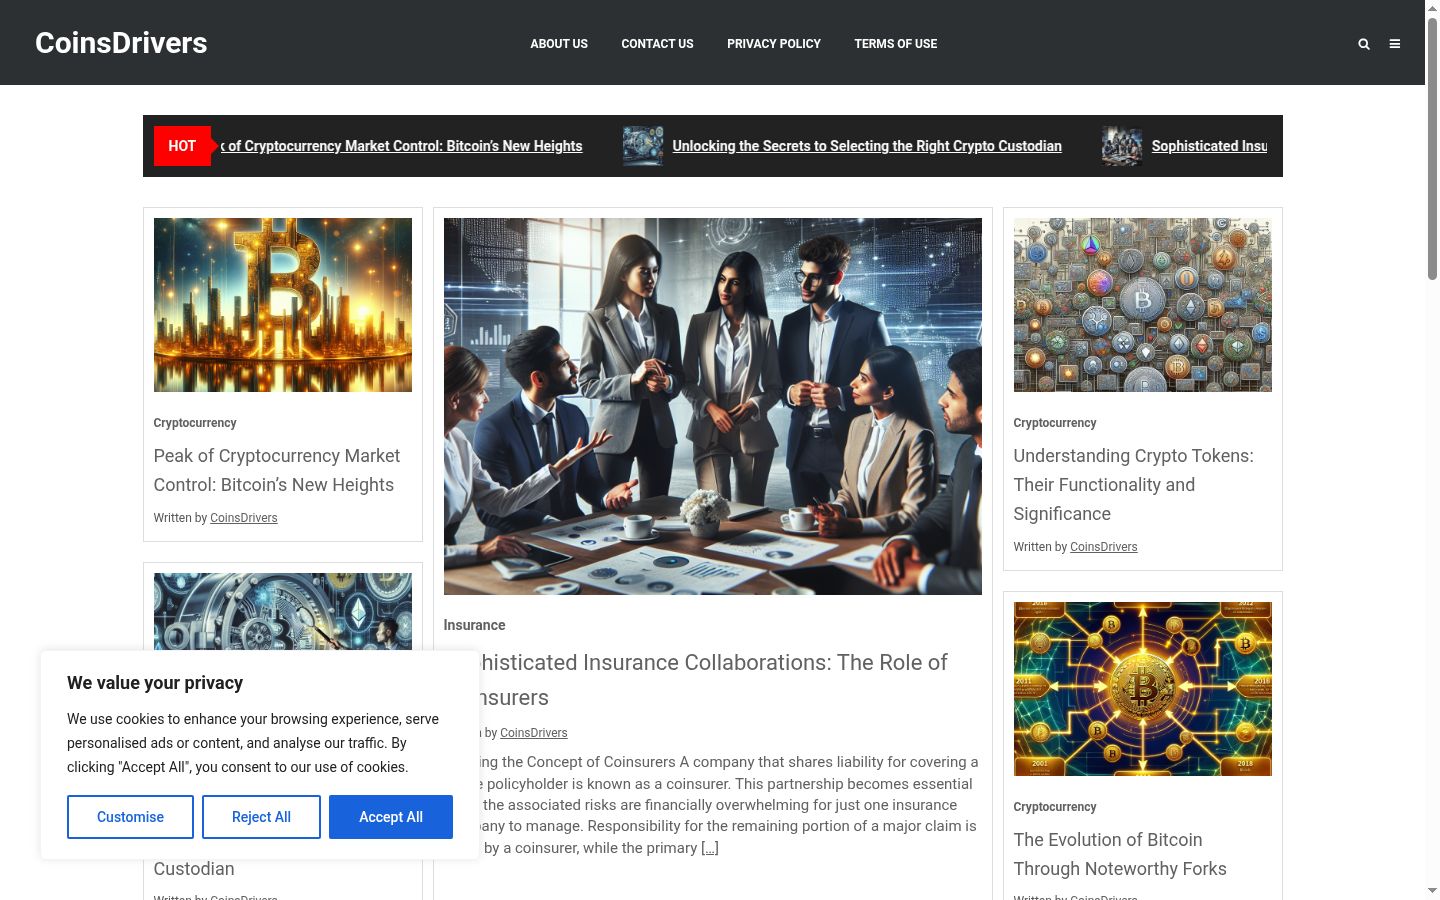Open ticker link starting with Sophisticated Insu
Image resolution: width=1440 pixels, height=900 pixels.
pyautogui.click(x=1209, y=146)
